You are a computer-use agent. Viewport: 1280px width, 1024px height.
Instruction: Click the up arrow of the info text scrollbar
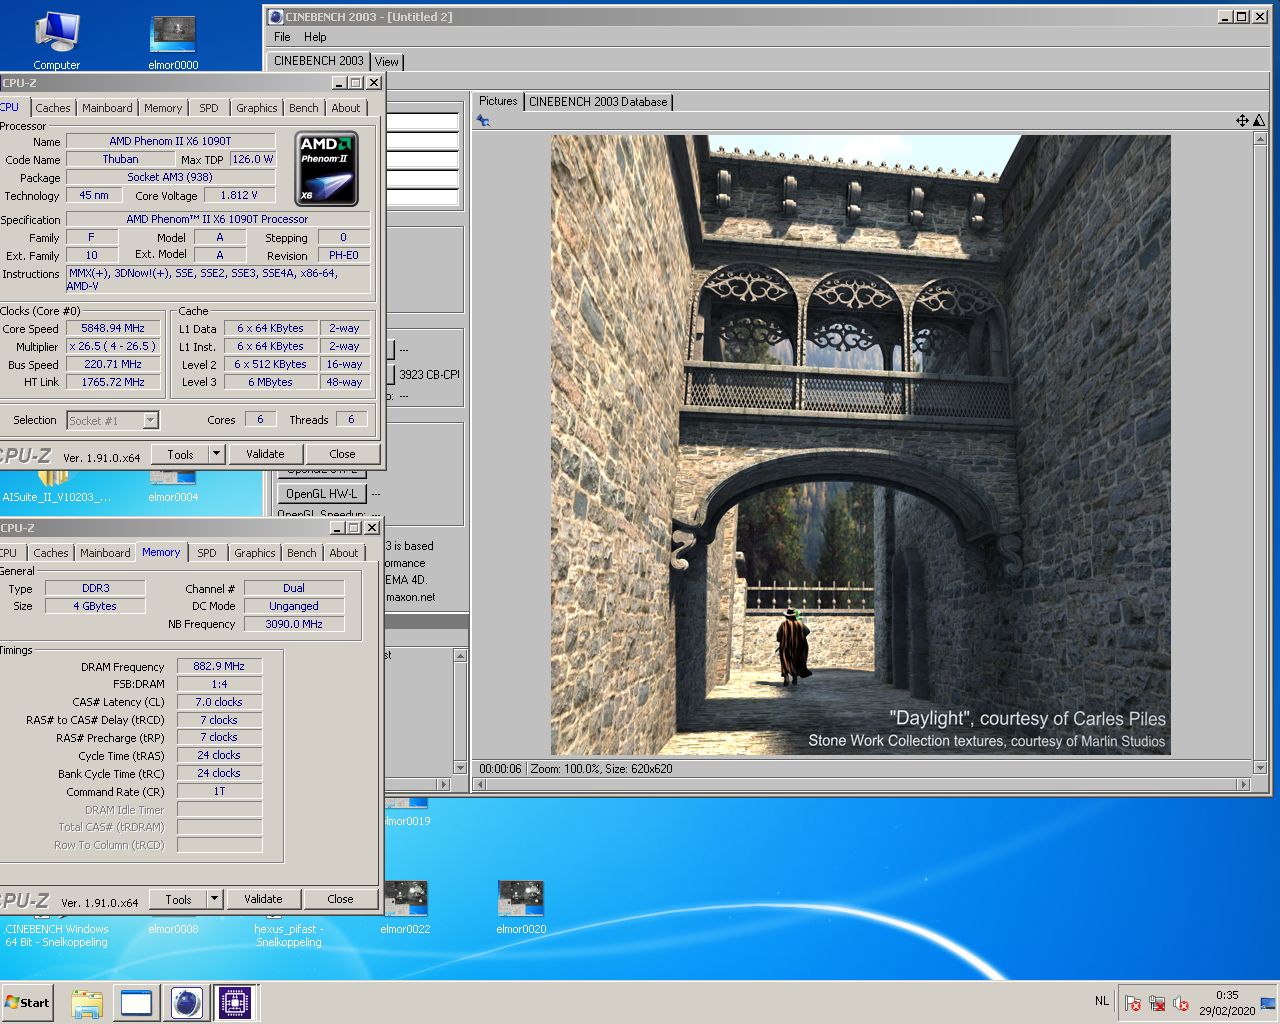[460, 656]
